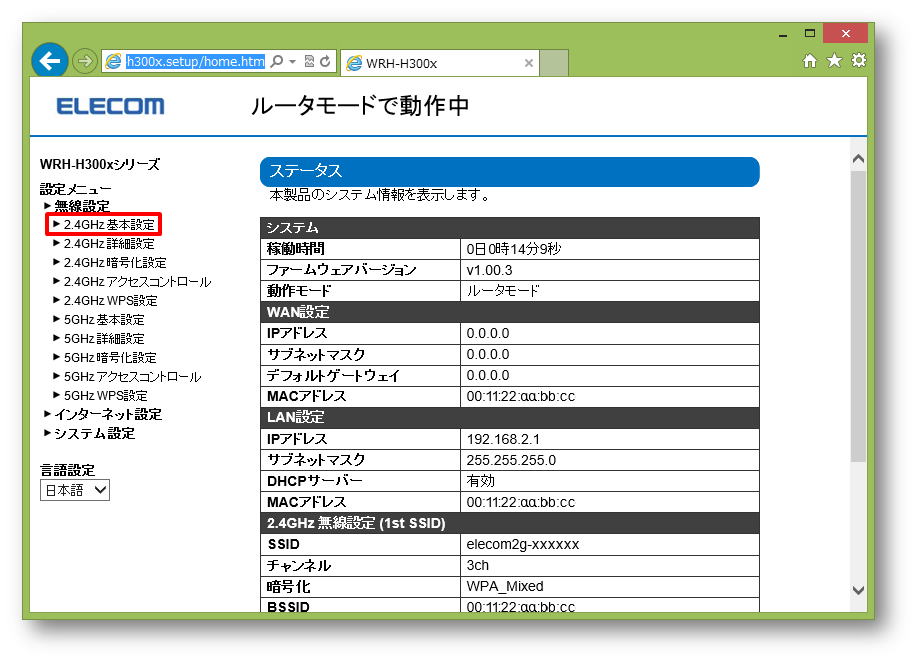
Task: Click the scrollbar down arrow
Action: (x=858, y=590)
